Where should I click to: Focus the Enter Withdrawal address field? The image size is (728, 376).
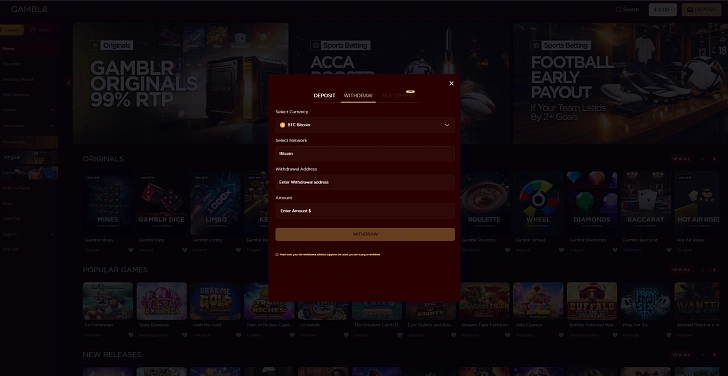coord(365,182)
